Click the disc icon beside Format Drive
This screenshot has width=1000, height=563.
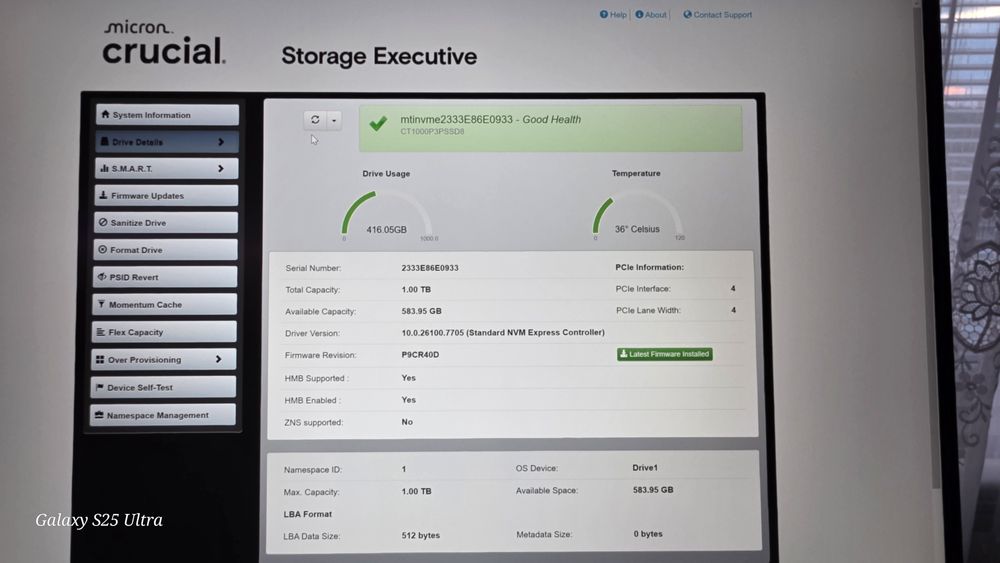pyautogui.click(x=102, y=249)
